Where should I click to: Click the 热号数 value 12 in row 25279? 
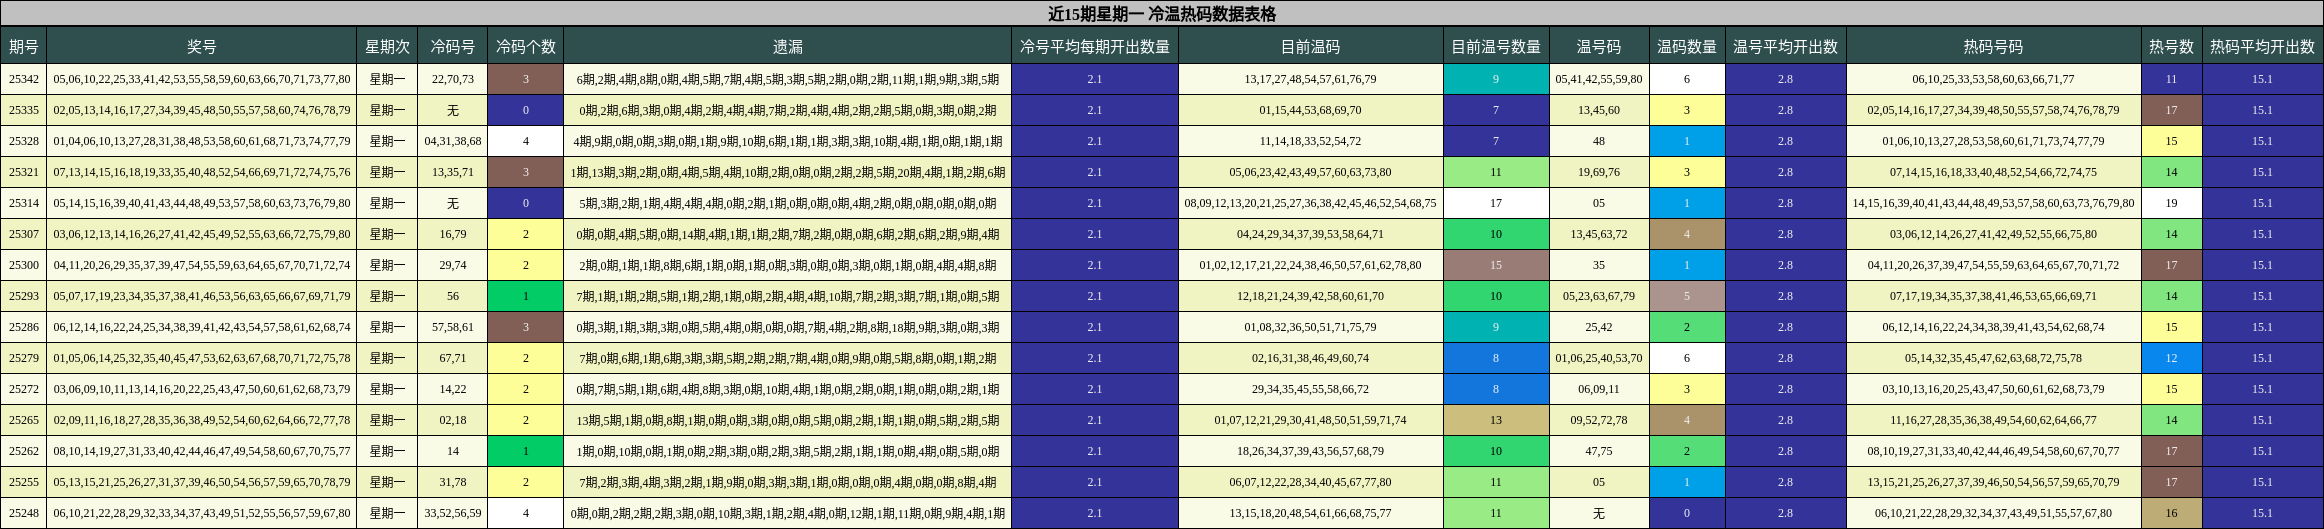[x=2172, y=358]
